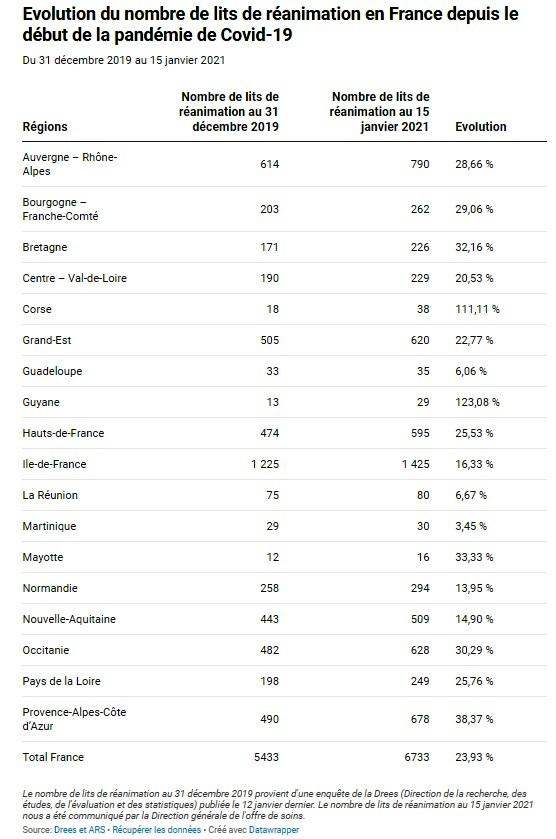Select the Guyane evolution value 123,08 %

(x=477, y=402)
